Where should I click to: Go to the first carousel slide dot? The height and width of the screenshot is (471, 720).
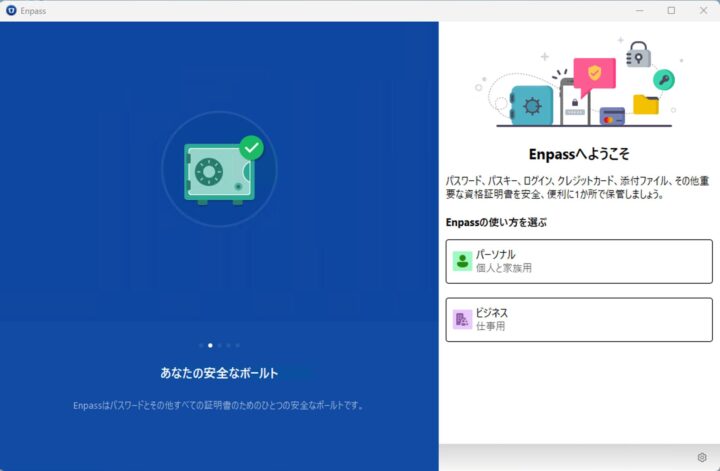click(200, 345)
